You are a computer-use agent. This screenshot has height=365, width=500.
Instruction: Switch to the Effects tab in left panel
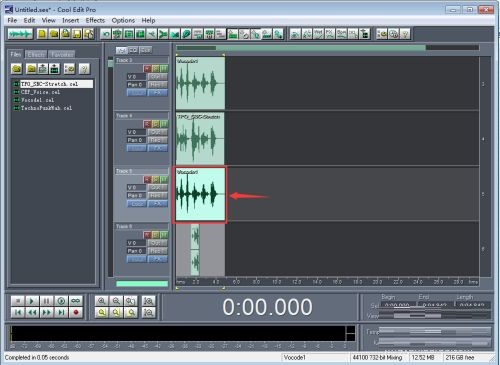coord(36,54)
